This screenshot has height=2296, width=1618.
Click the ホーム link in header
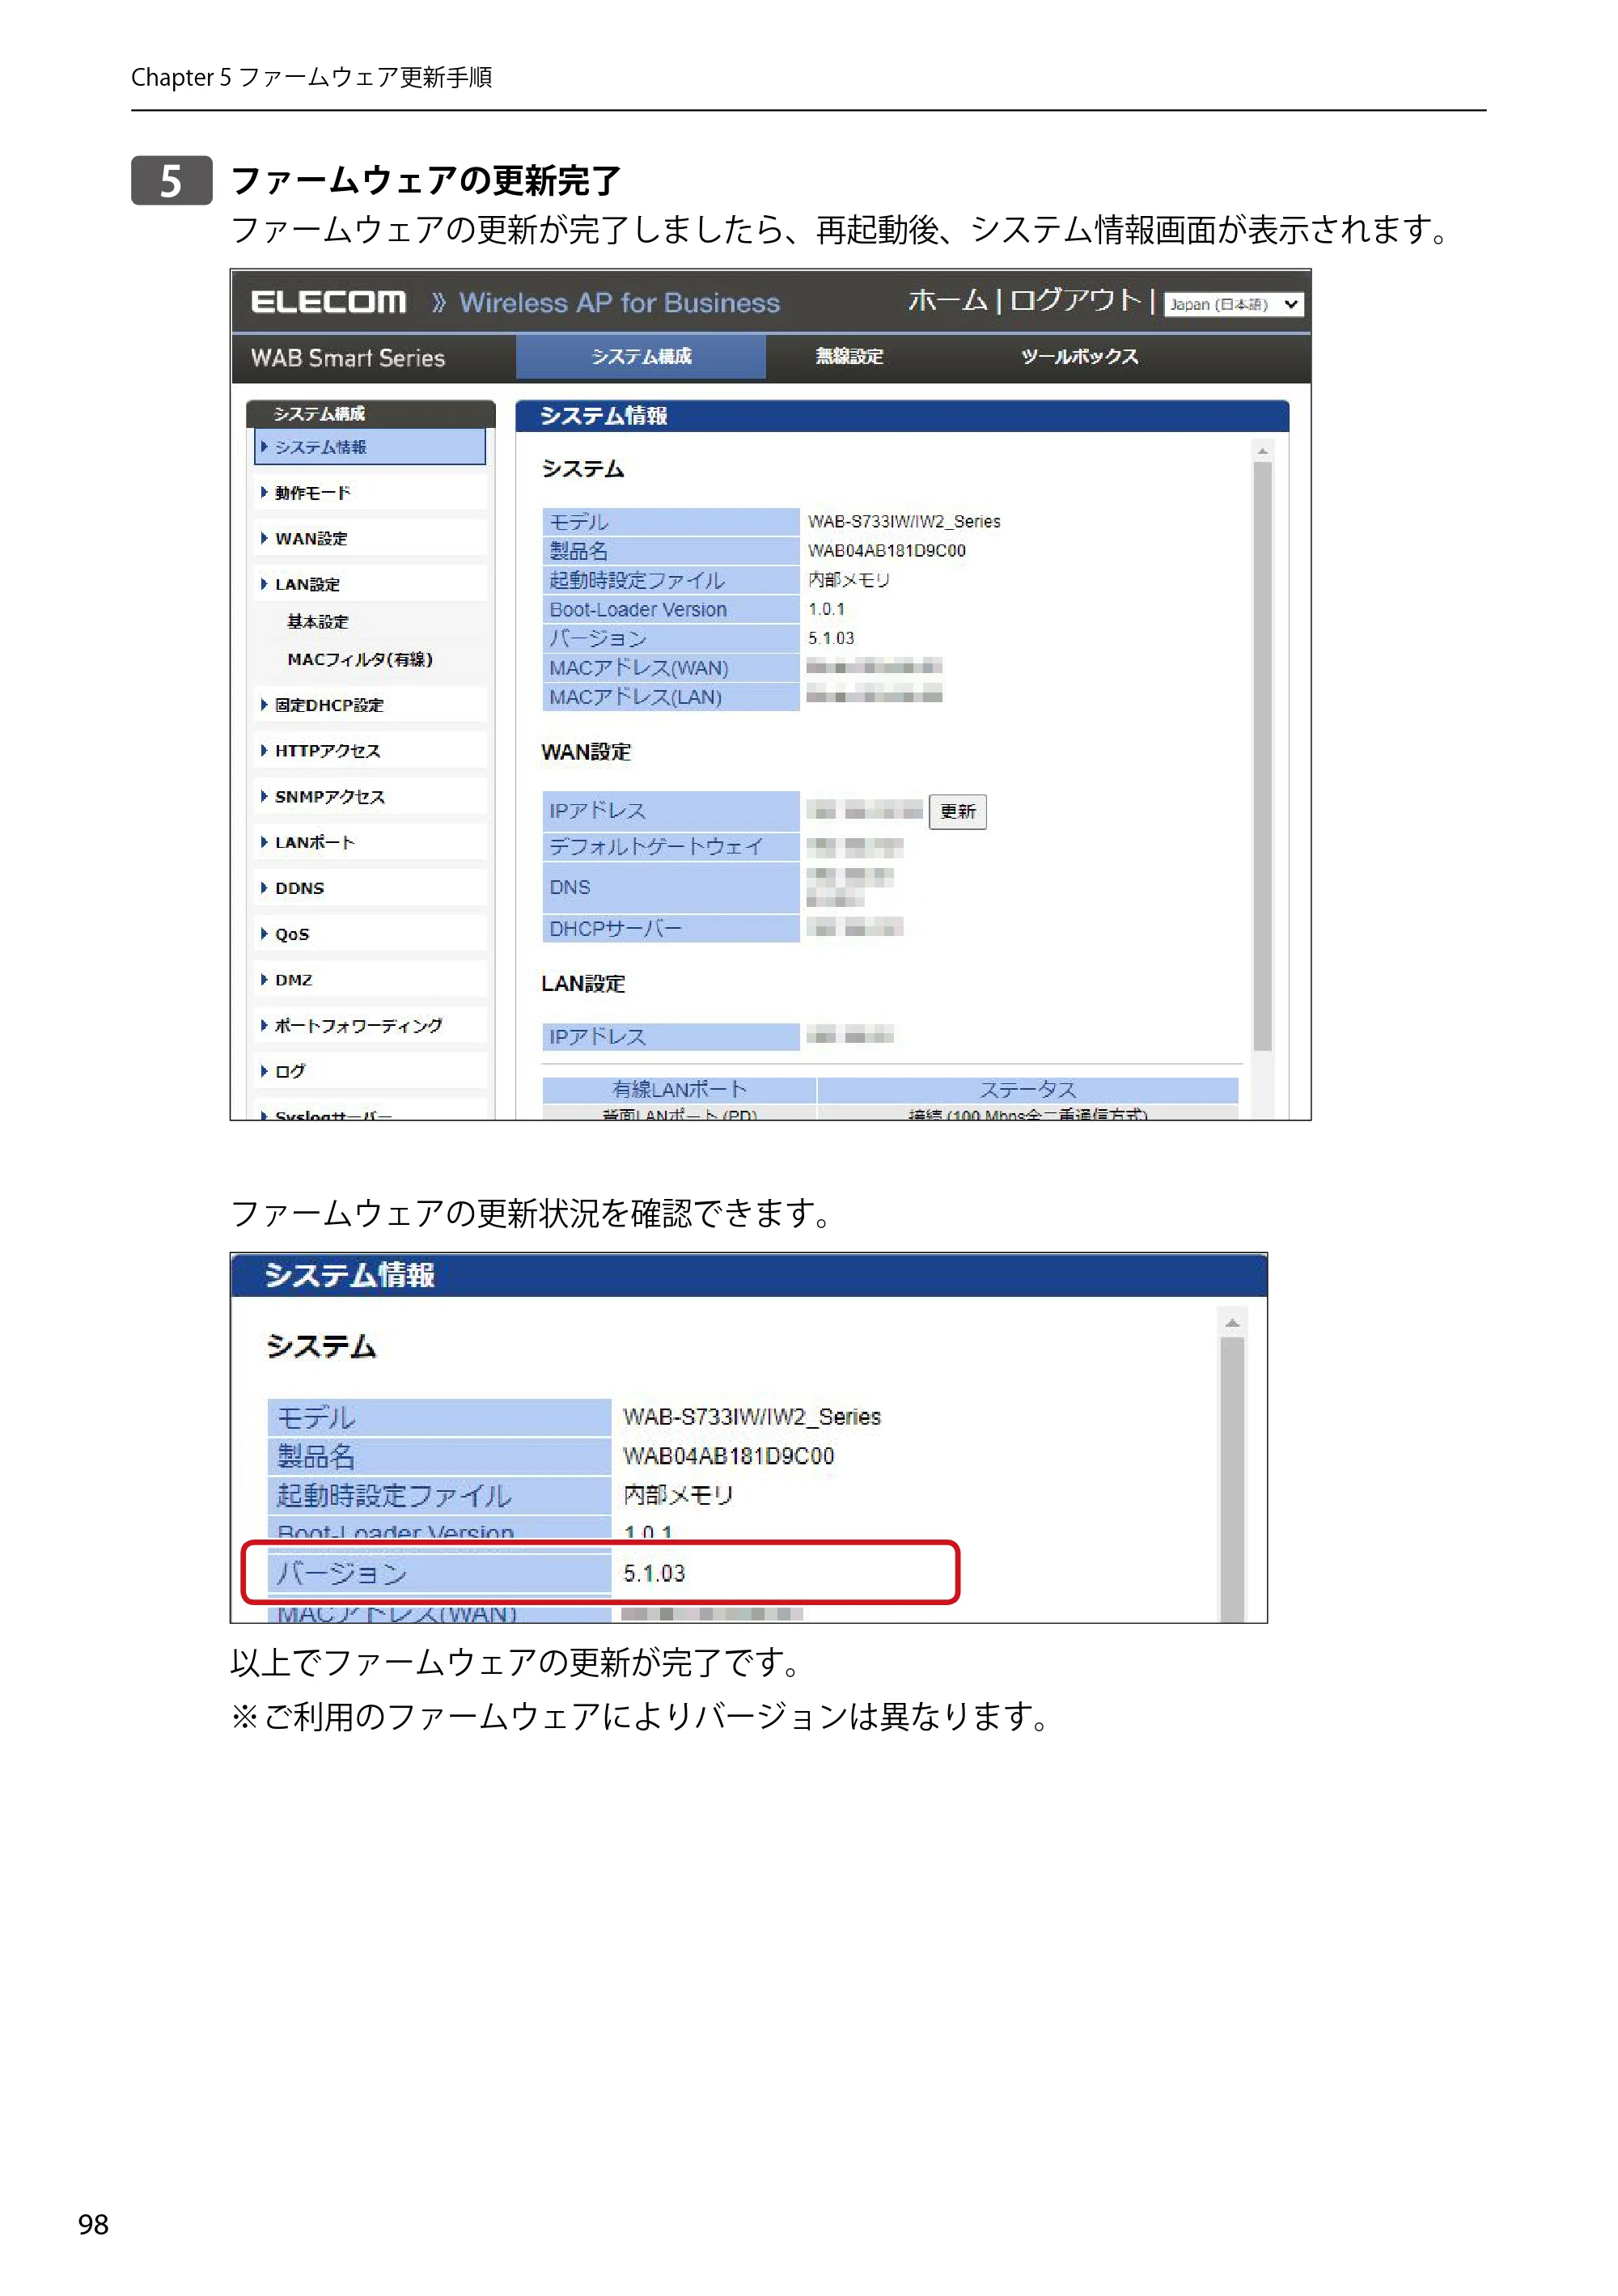click(x=947, y=300)
